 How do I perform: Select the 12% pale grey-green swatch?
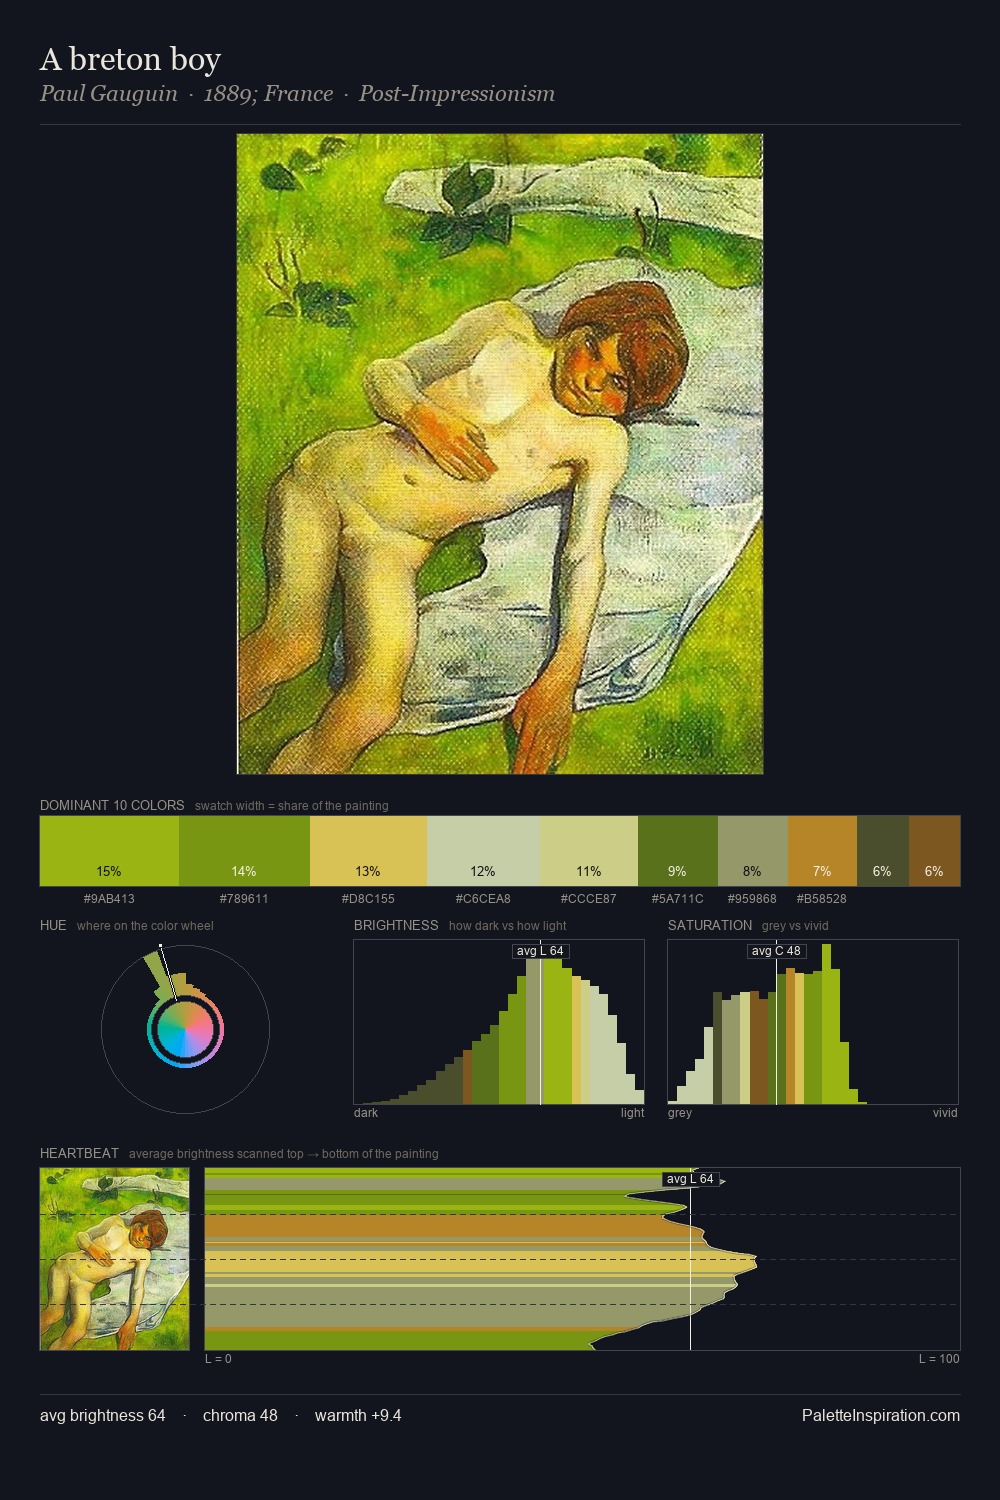(x=483, y=851)
